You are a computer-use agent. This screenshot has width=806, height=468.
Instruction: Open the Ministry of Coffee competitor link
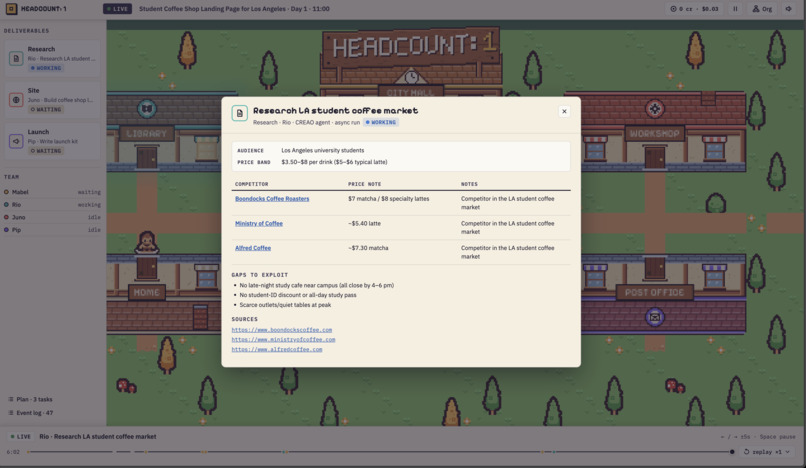(259, 223)
